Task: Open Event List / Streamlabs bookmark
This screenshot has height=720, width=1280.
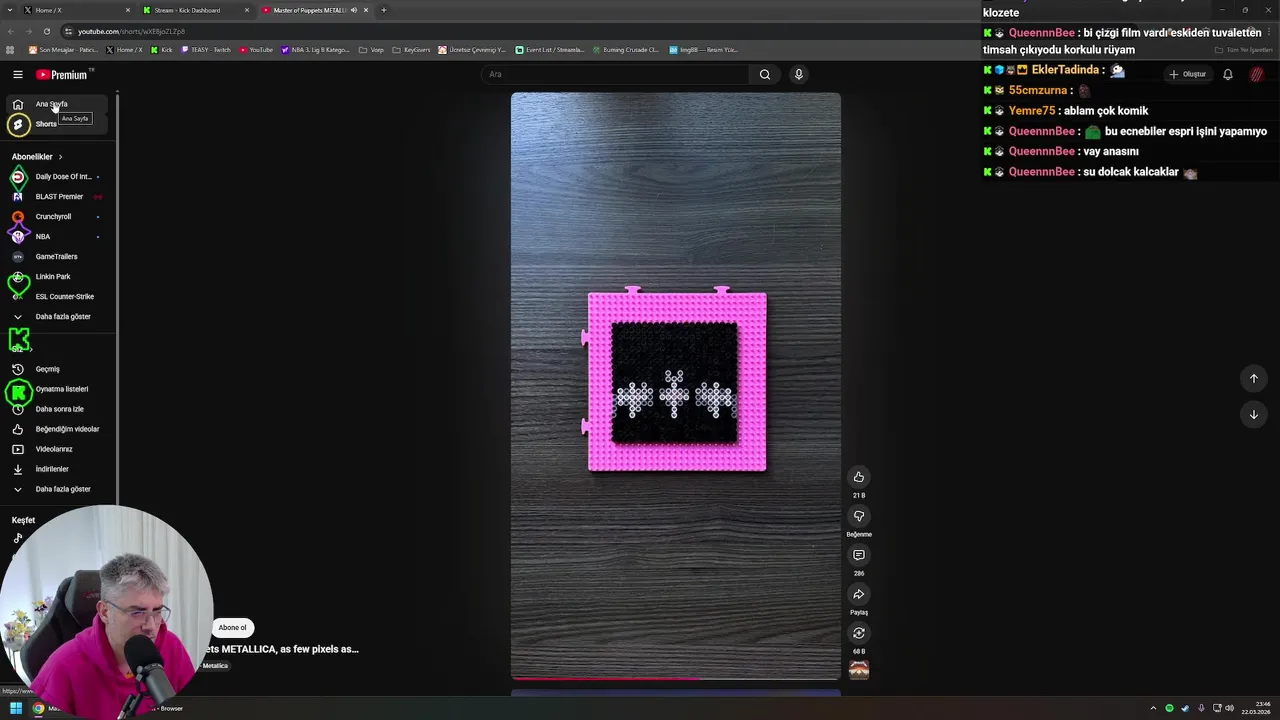Action: point(549,50)
